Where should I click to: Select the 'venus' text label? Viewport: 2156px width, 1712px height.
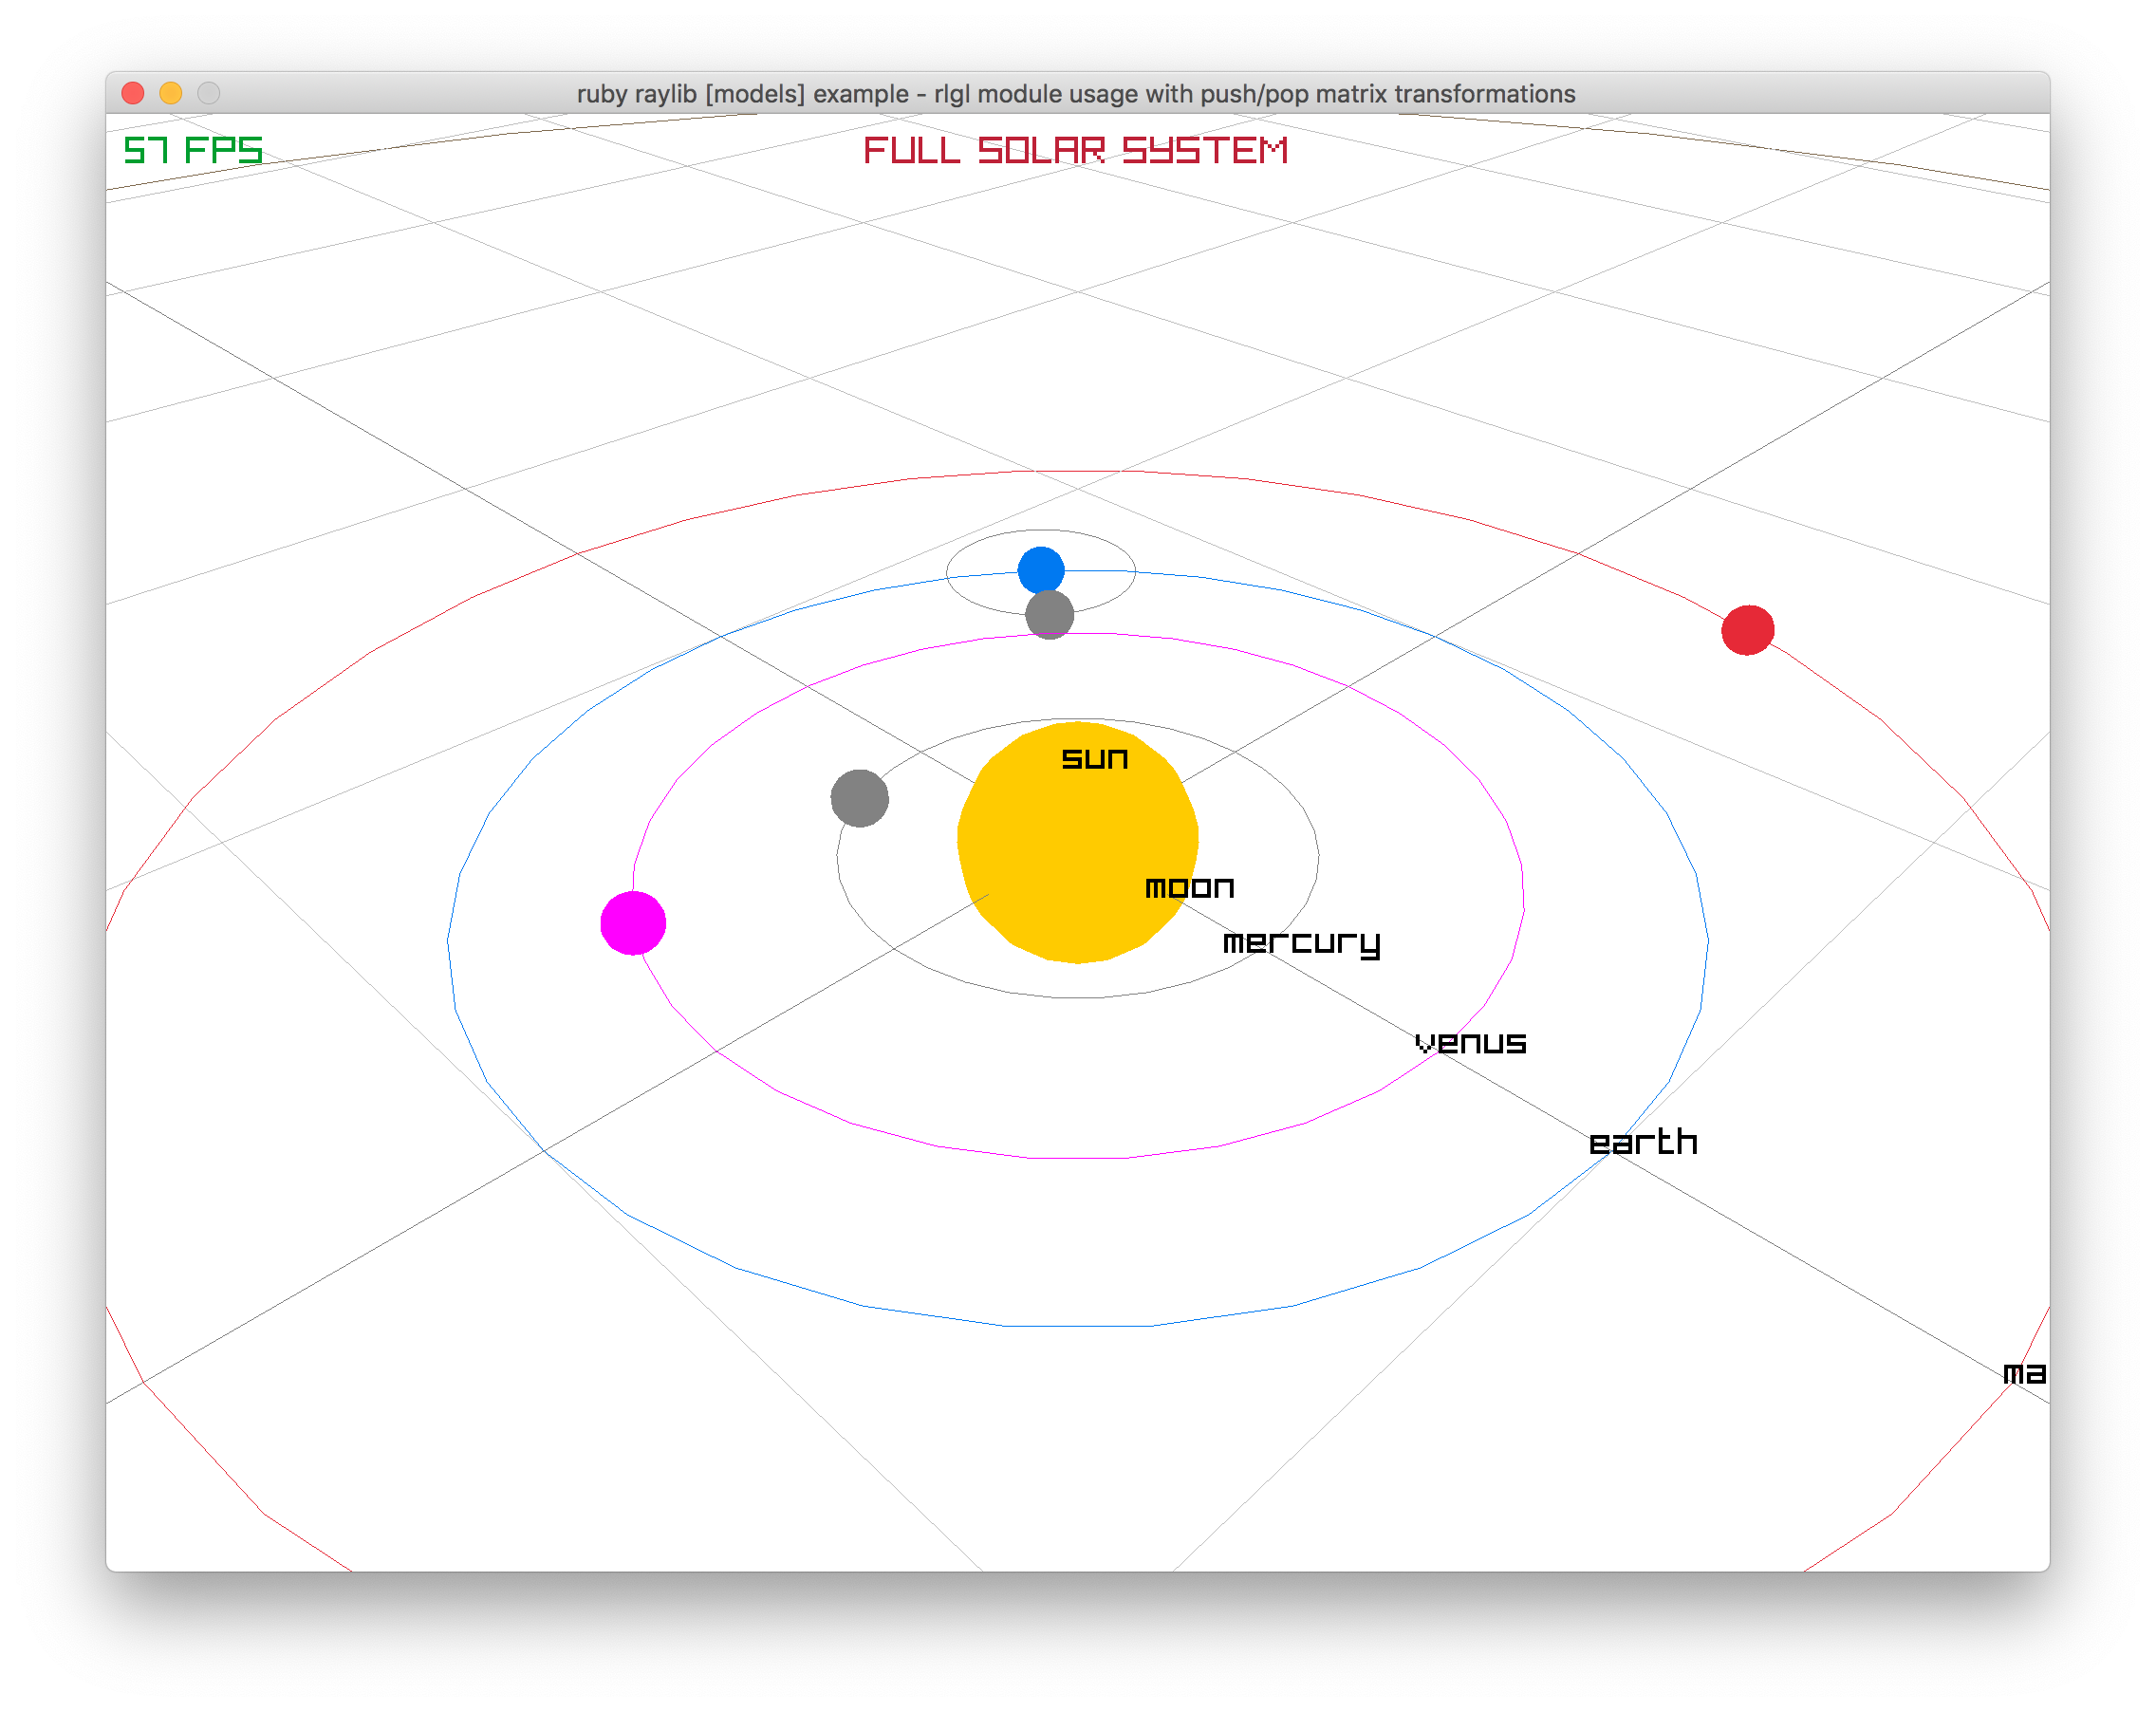1470,1042
